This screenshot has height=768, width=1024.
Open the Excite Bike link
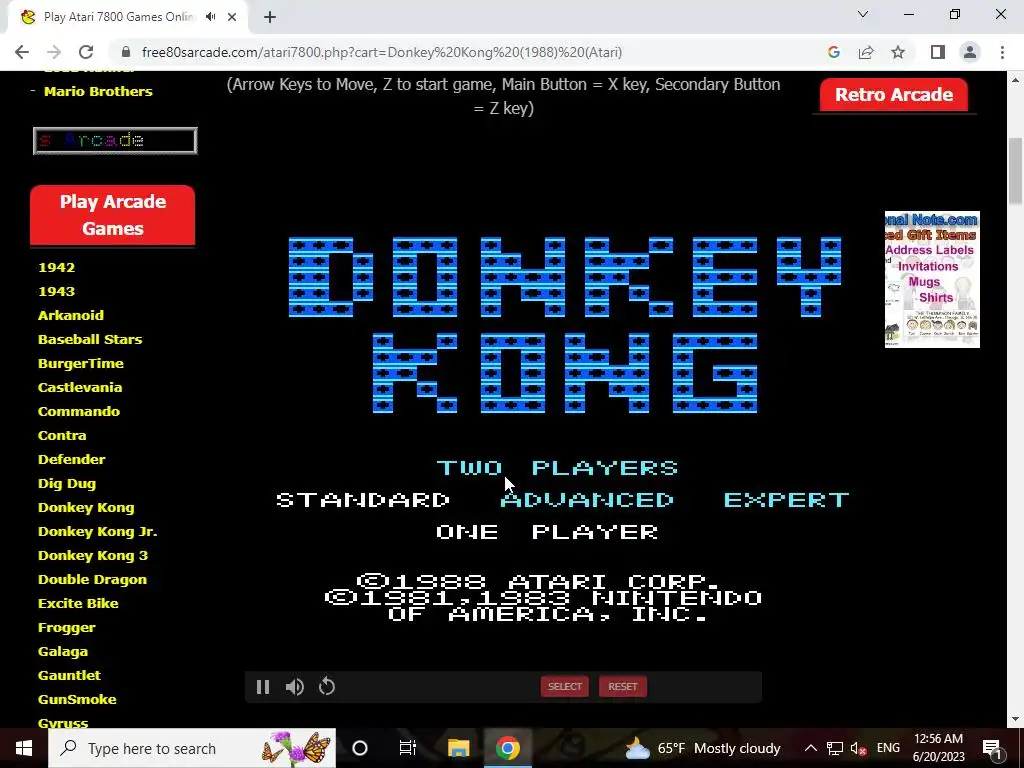78,603
